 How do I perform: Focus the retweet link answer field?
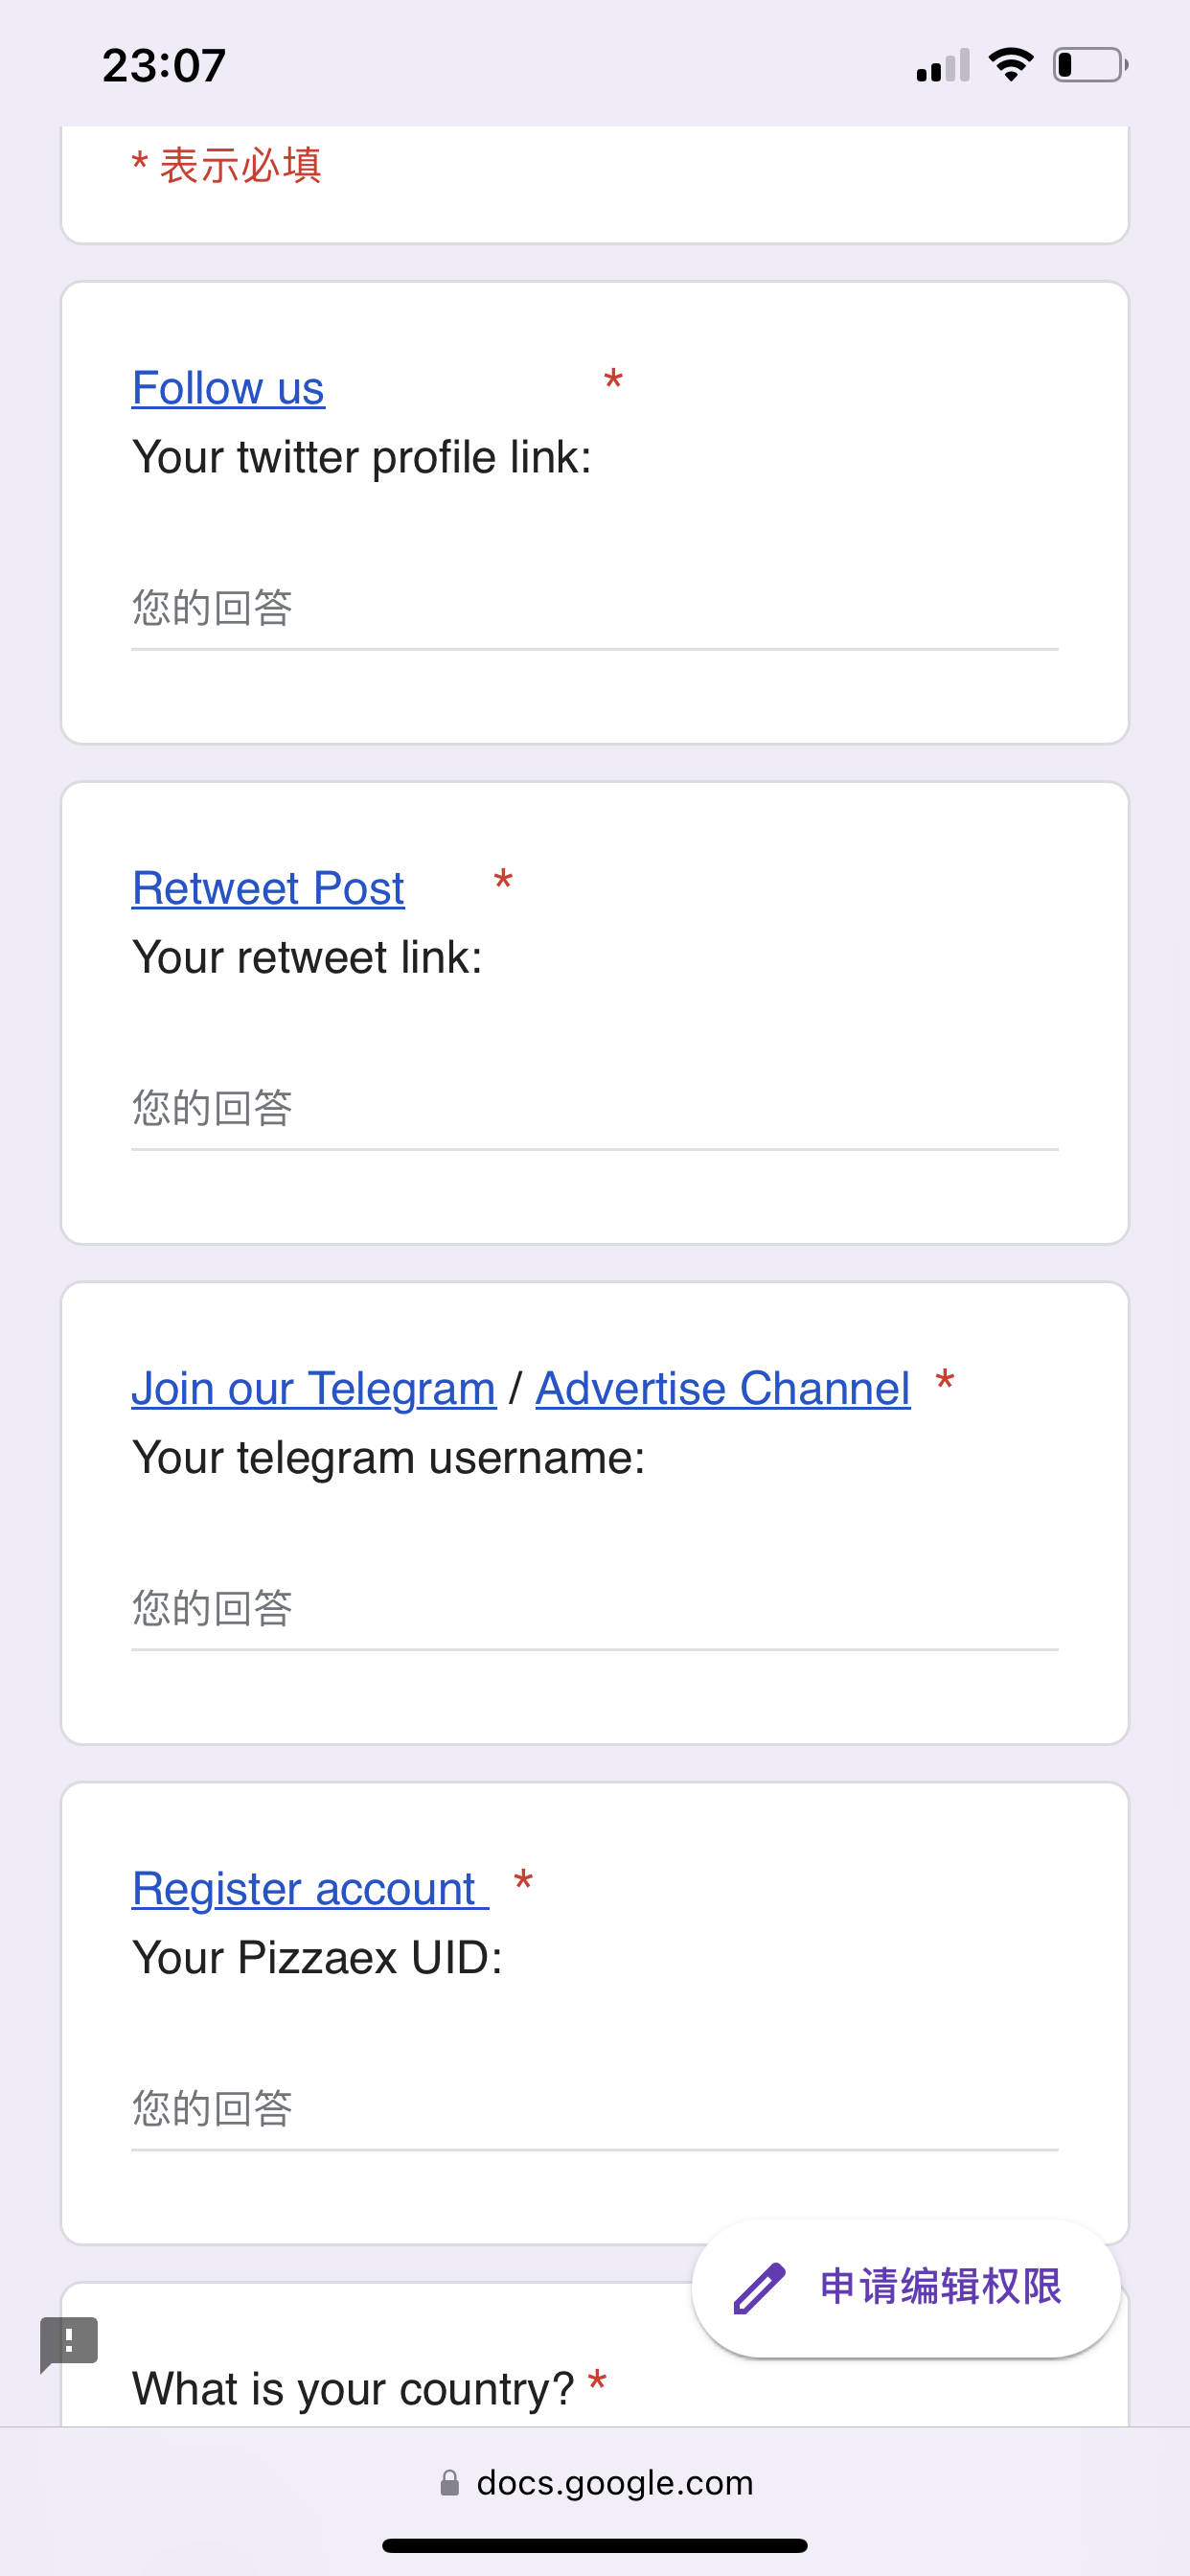point(594,1109)
